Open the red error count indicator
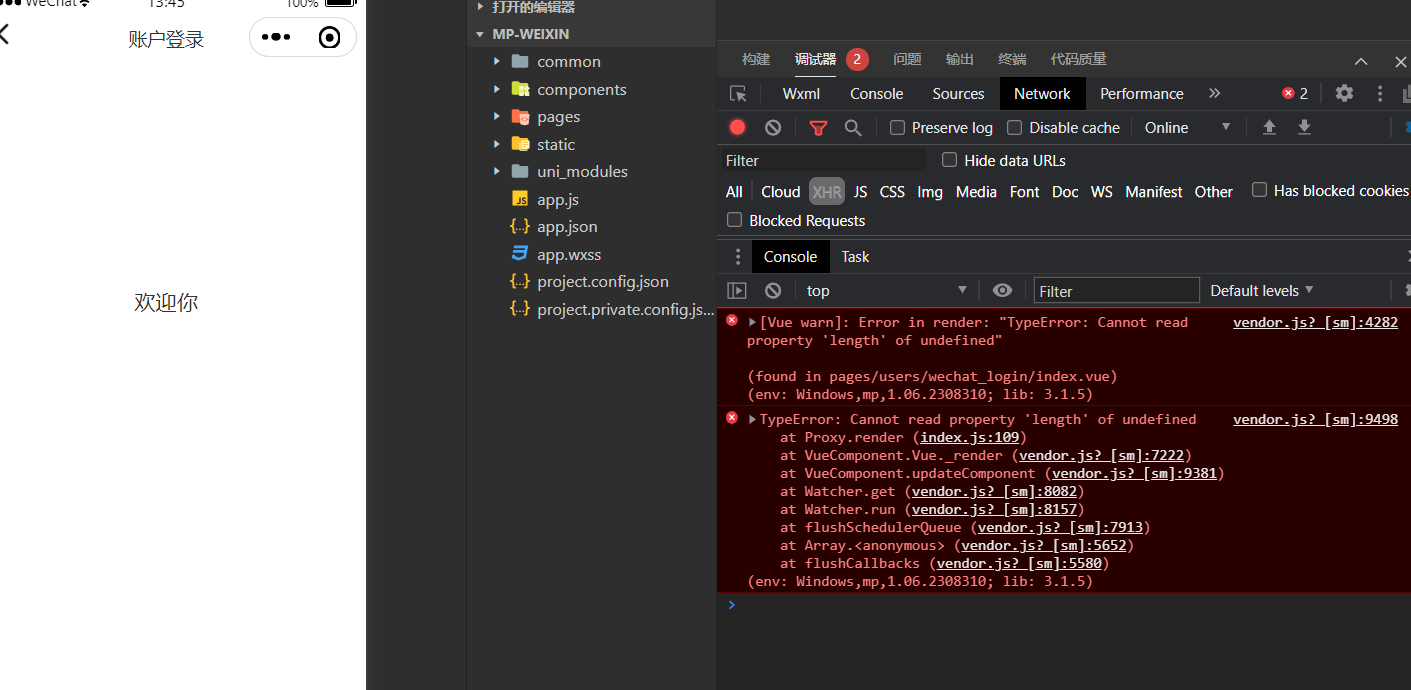The height and width of the screenshot is (690, 1411). pyautogui.click(x=1295, y=93)
